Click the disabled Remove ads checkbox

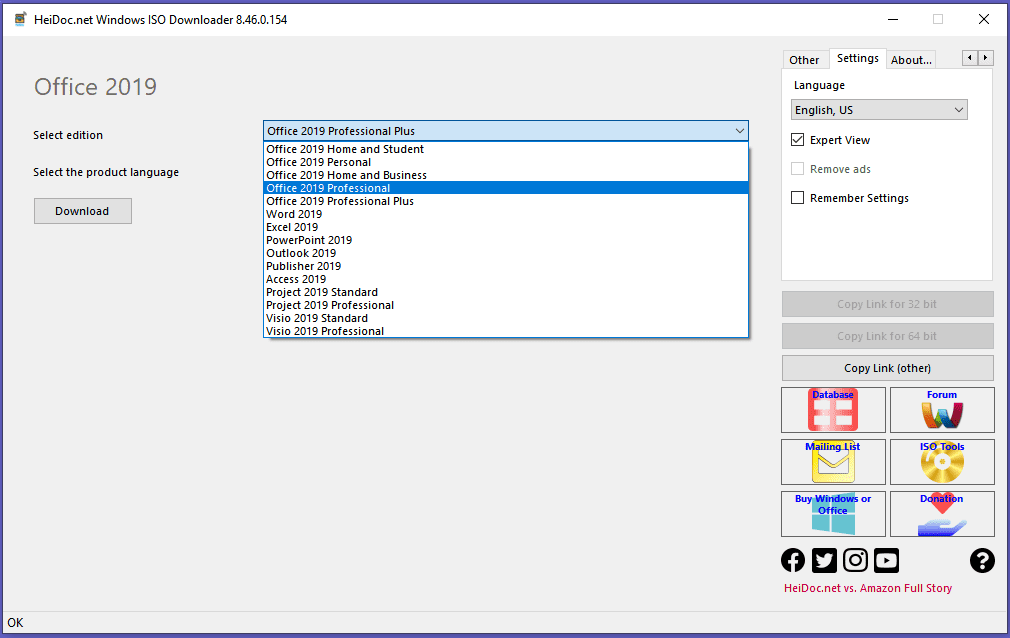[x=797, y=169]
